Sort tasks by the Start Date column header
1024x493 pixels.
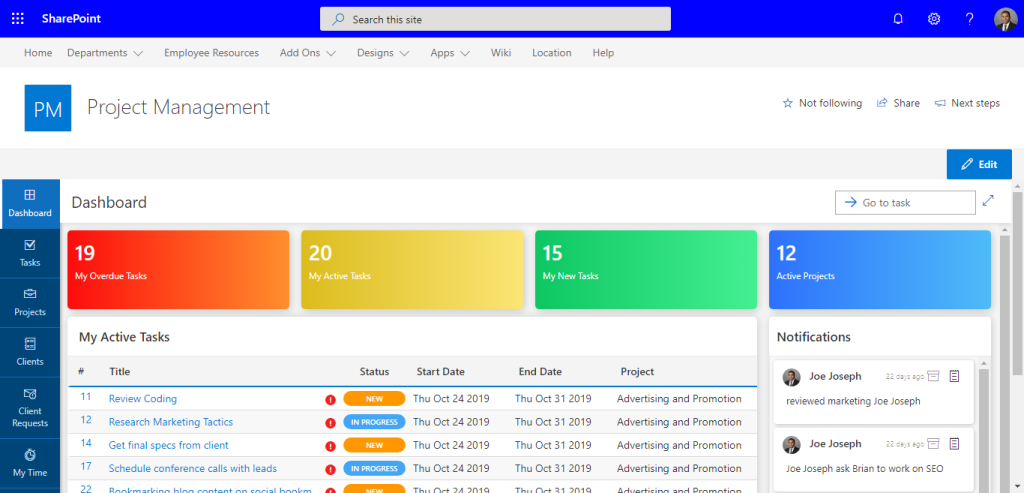point(441,372)
